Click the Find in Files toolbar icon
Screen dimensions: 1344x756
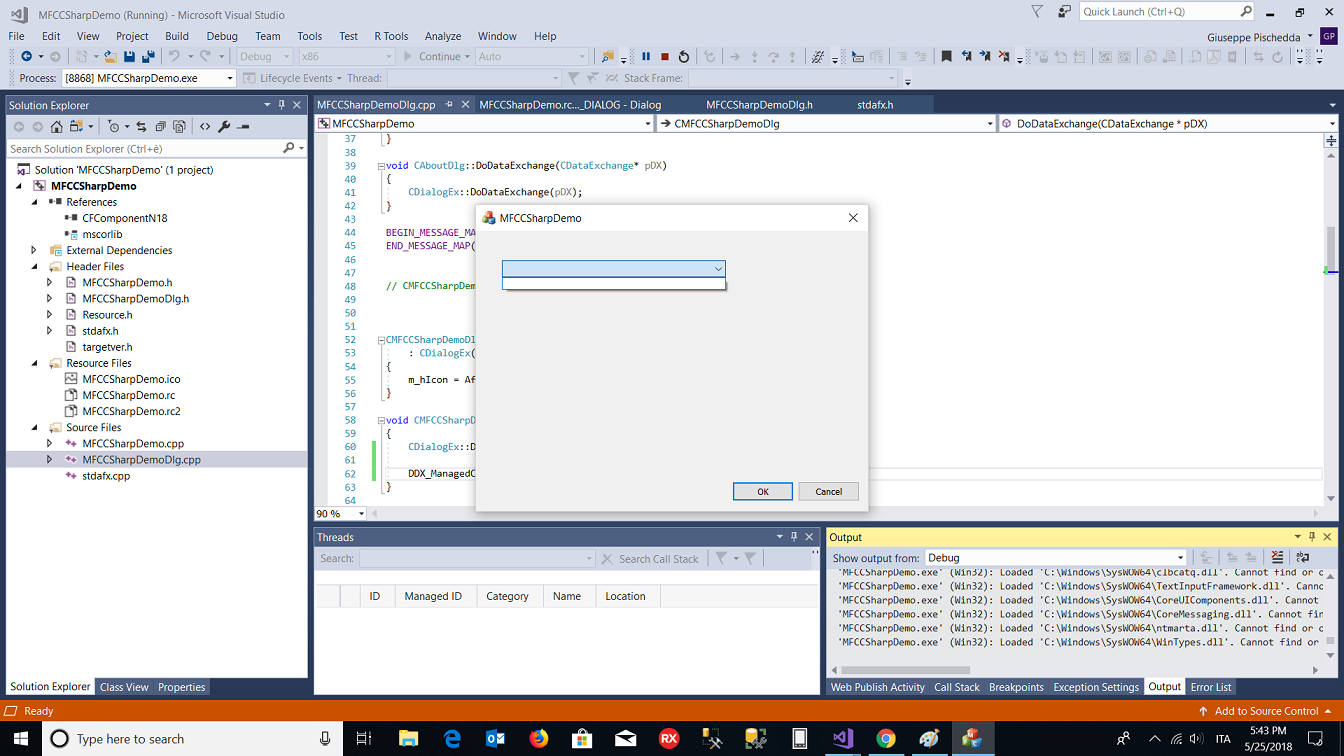(607, 57)
